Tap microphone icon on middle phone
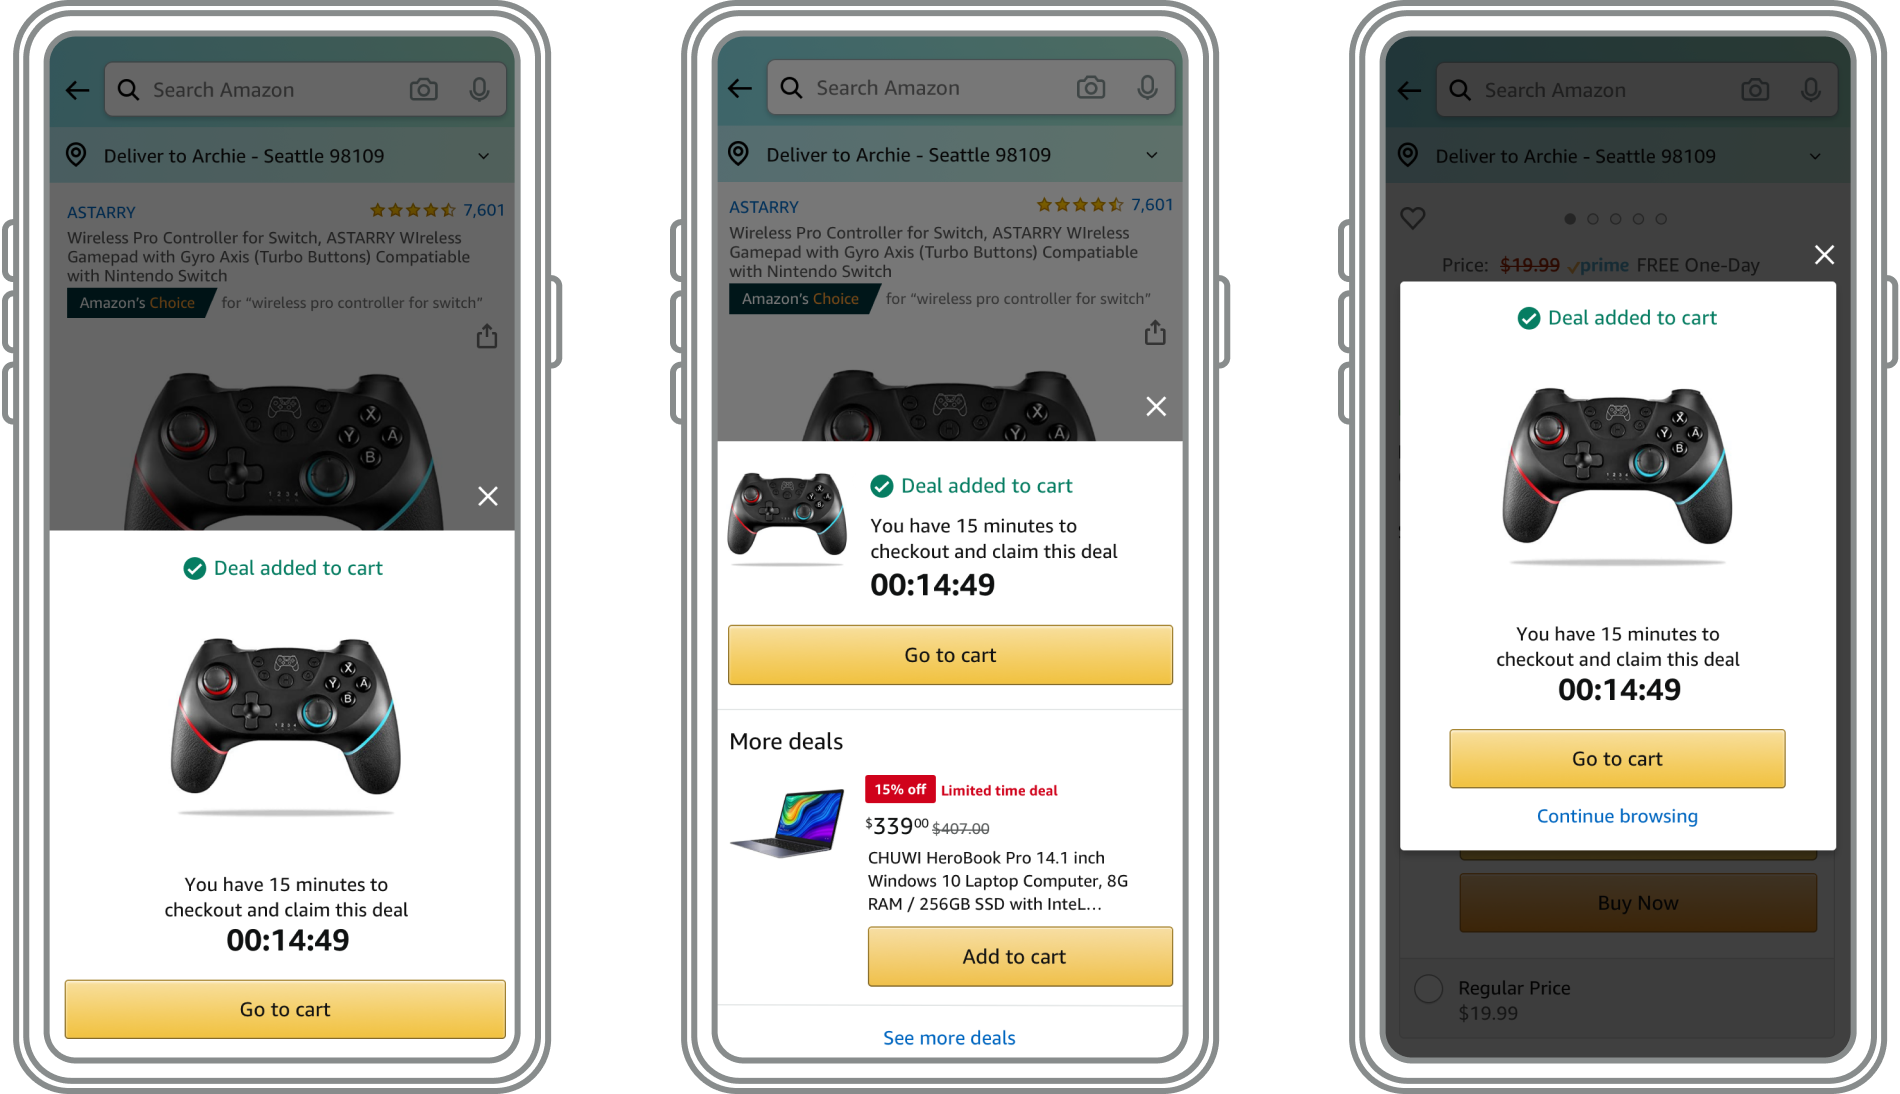 click(1148, 88)
